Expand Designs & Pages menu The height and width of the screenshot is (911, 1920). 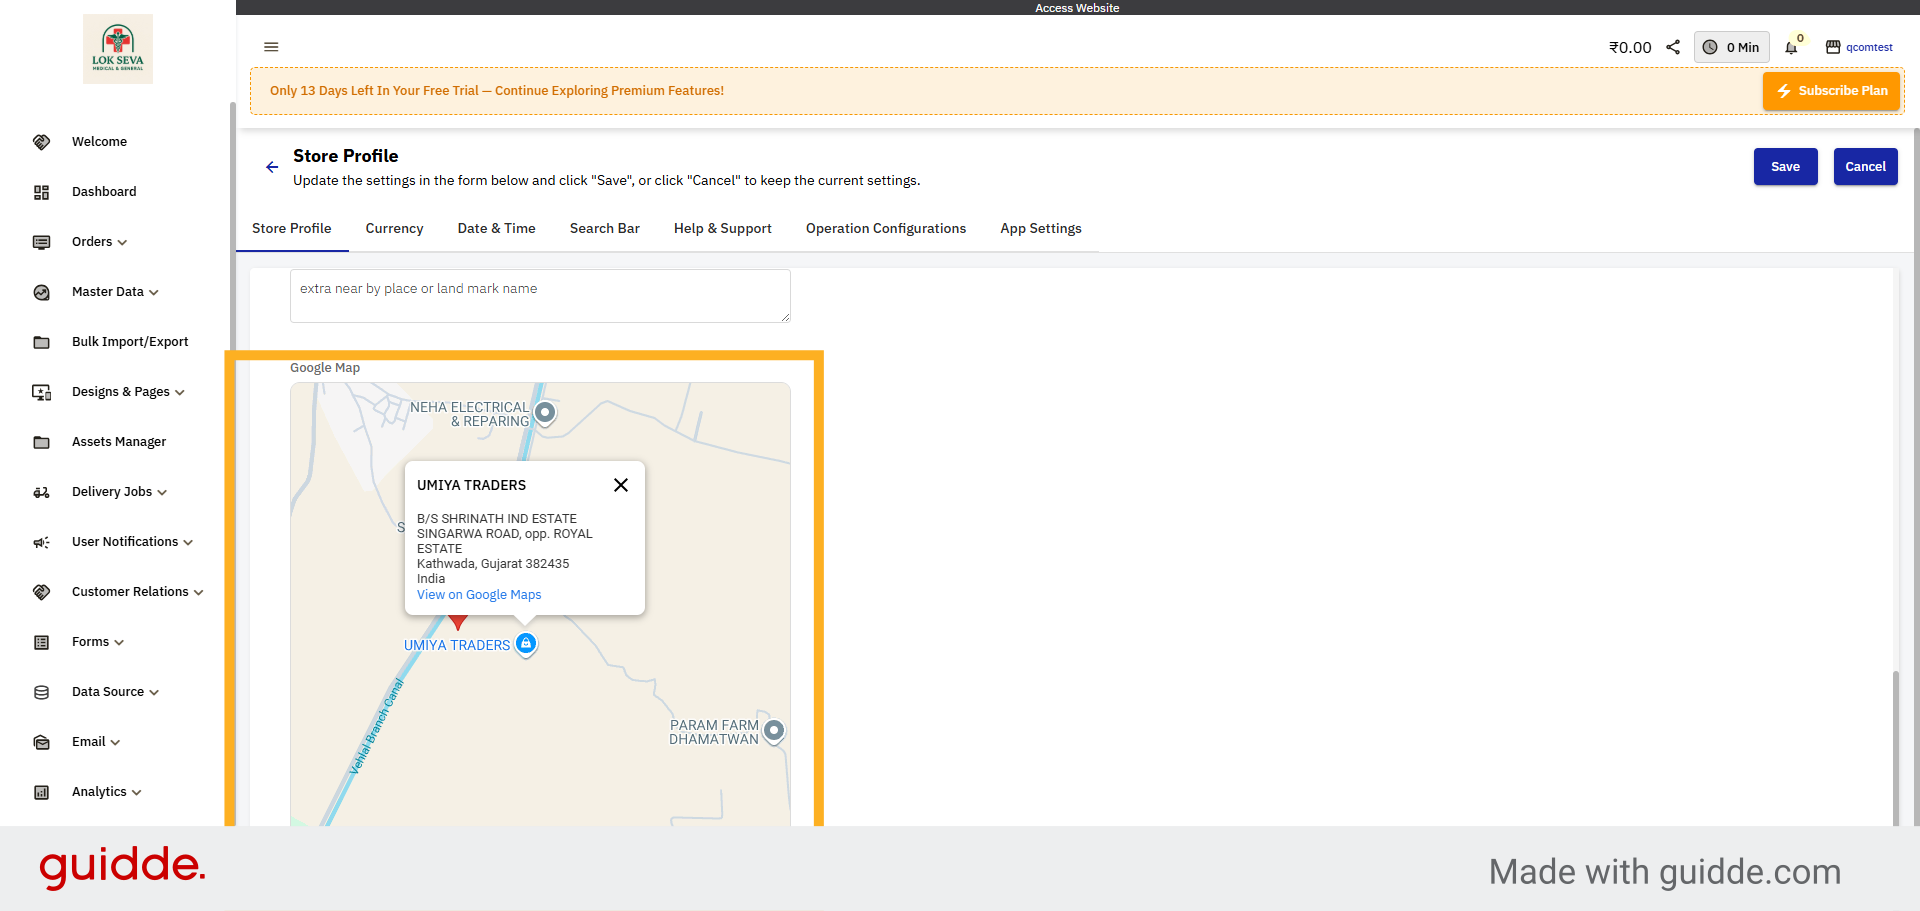[180, 392]
